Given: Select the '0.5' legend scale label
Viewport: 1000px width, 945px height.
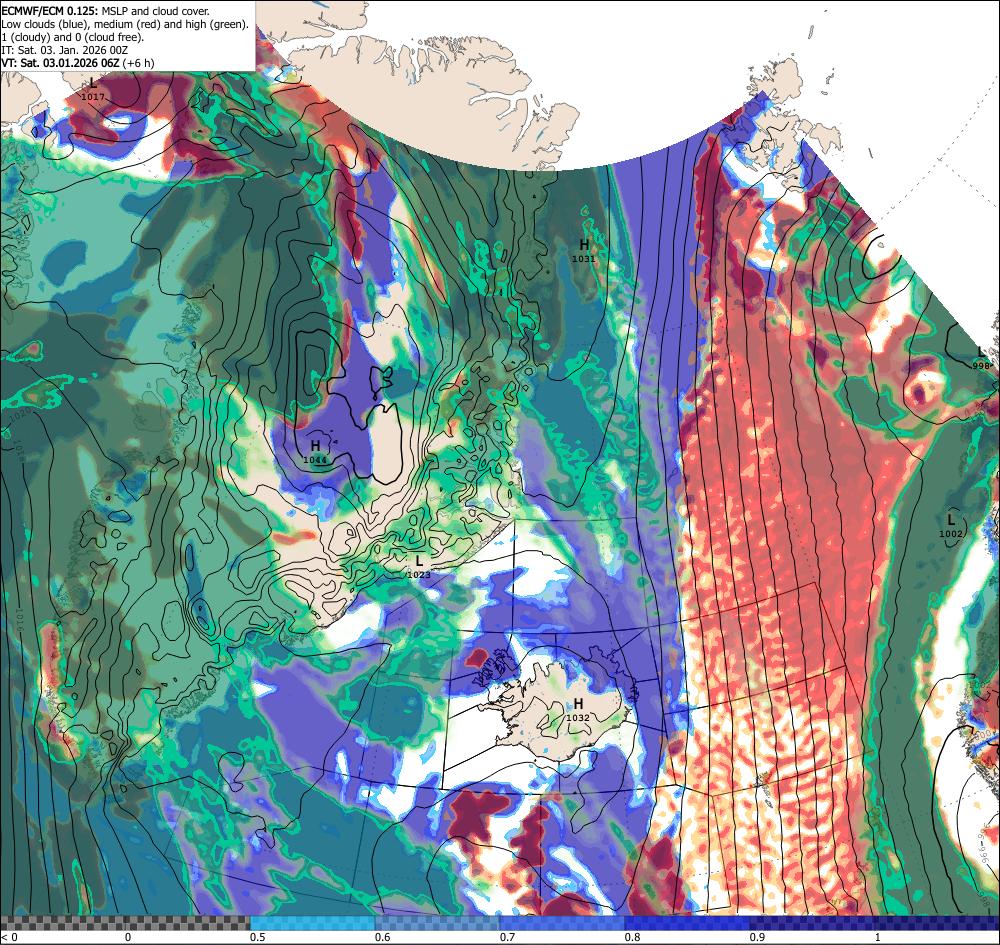Looking at the screenshot, I should point(258,937).
